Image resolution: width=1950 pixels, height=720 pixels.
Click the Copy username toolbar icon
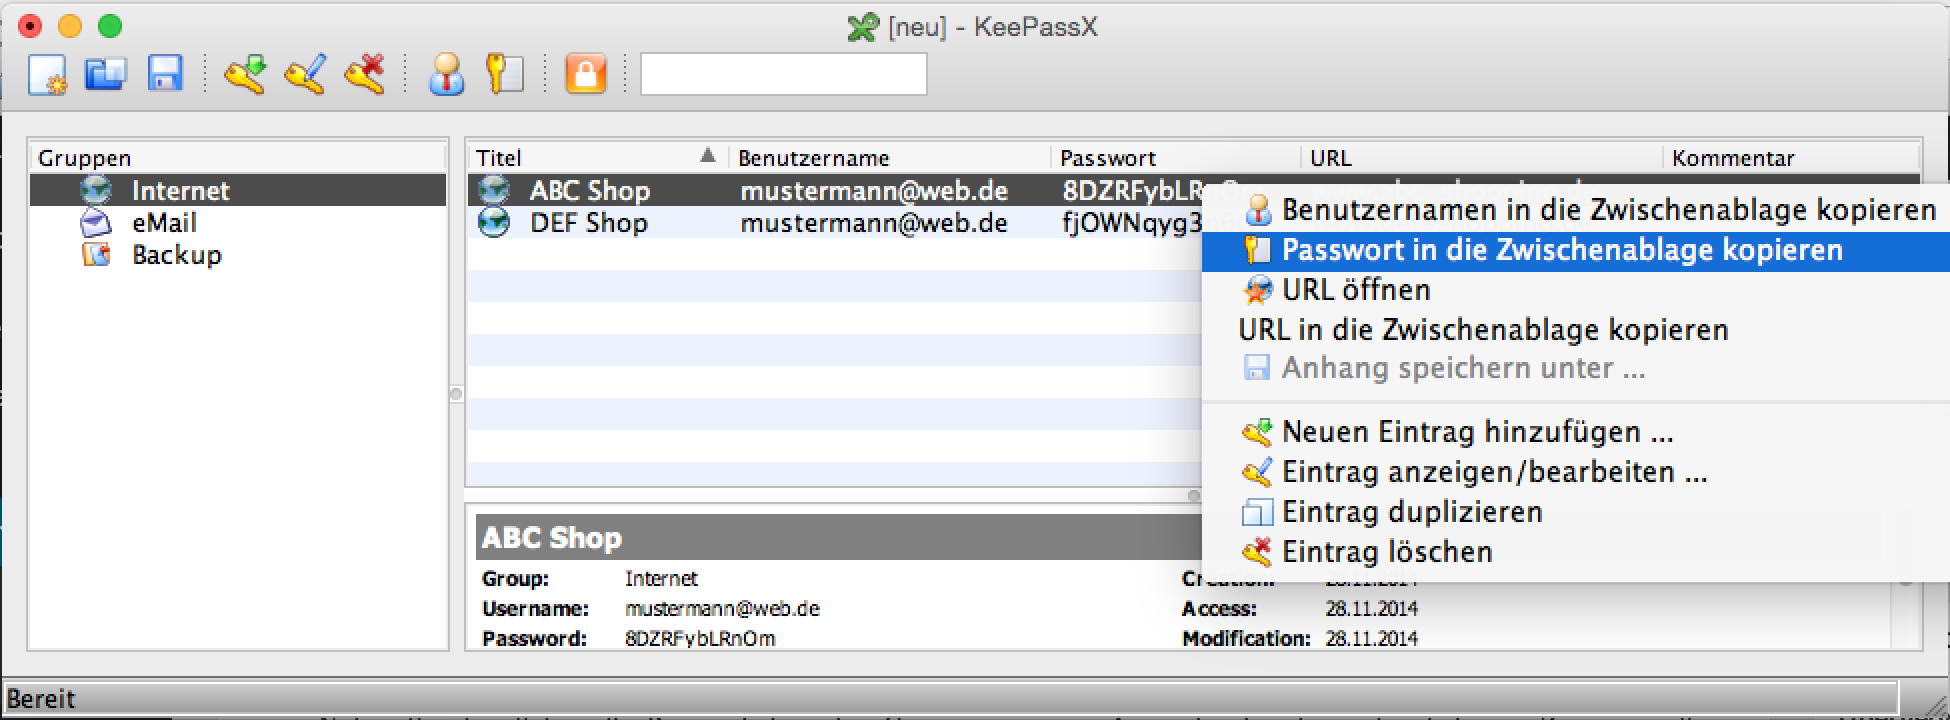(446, 74)
